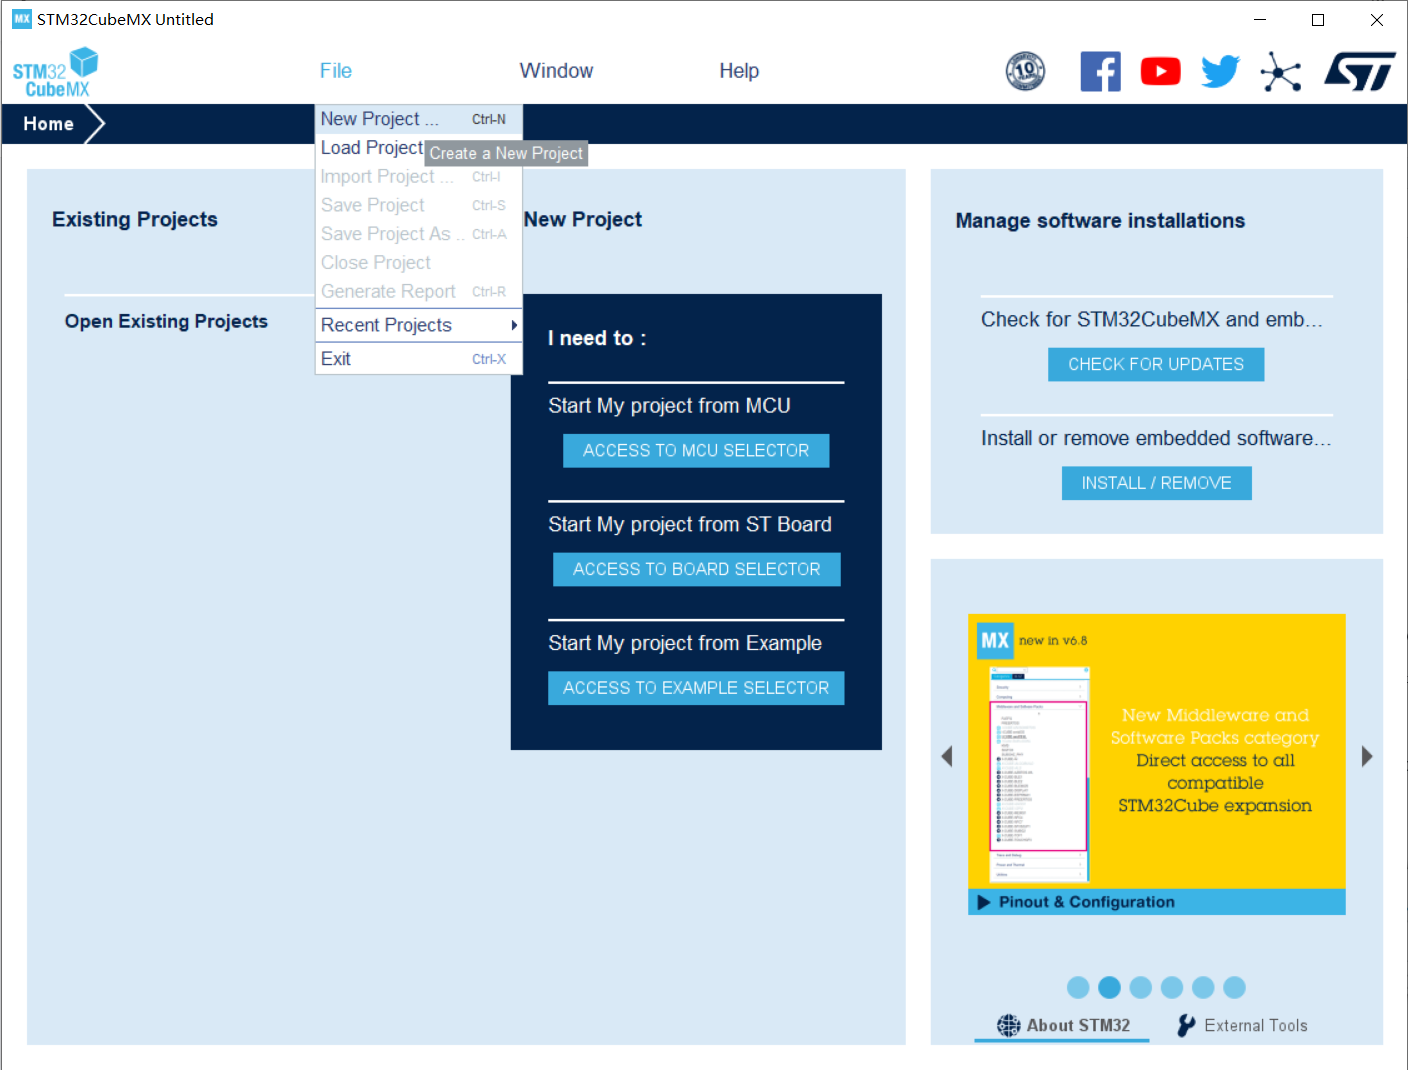The height and width of the screenshot is (1070, 1408).
Task: Select third carousel dot
Action: click(x=1141, y=988)
